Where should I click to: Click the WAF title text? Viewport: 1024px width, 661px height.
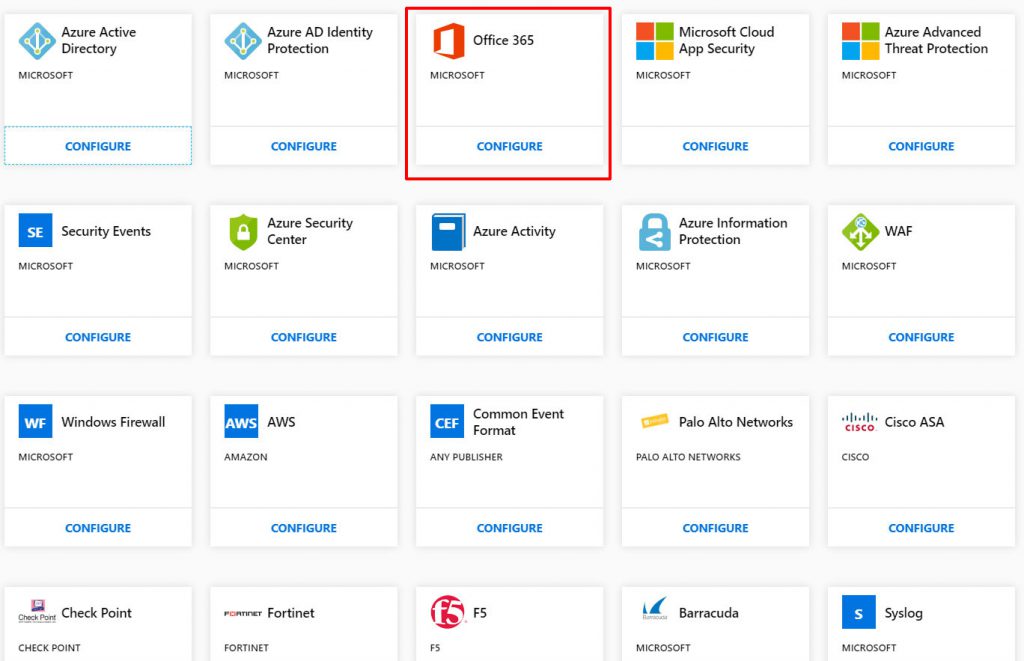898,231
